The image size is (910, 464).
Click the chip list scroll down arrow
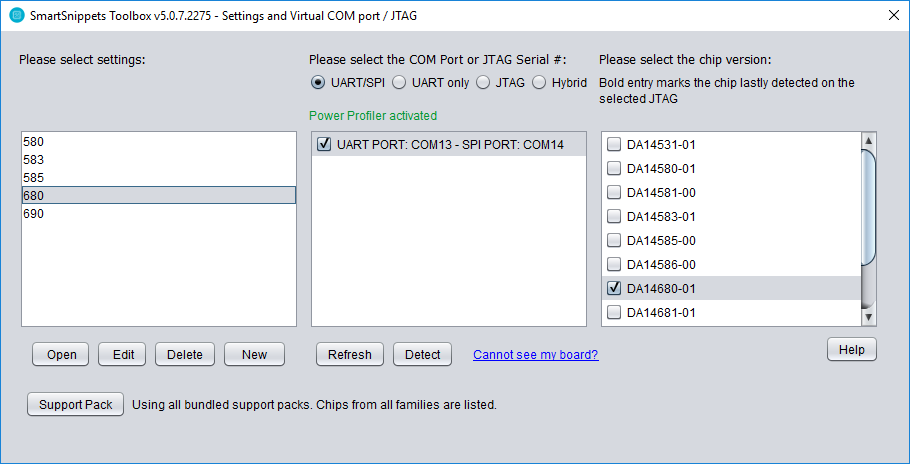(868, 317)
